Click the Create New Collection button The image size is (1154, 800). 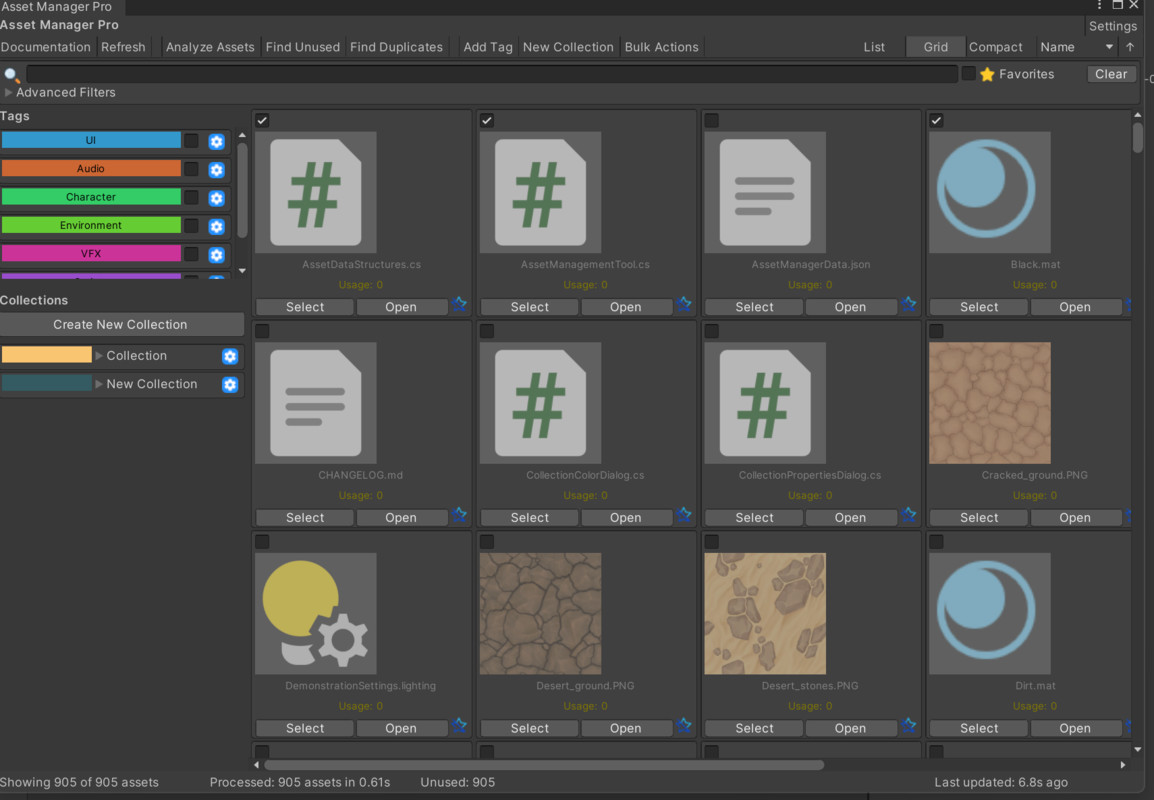point(122,324)
